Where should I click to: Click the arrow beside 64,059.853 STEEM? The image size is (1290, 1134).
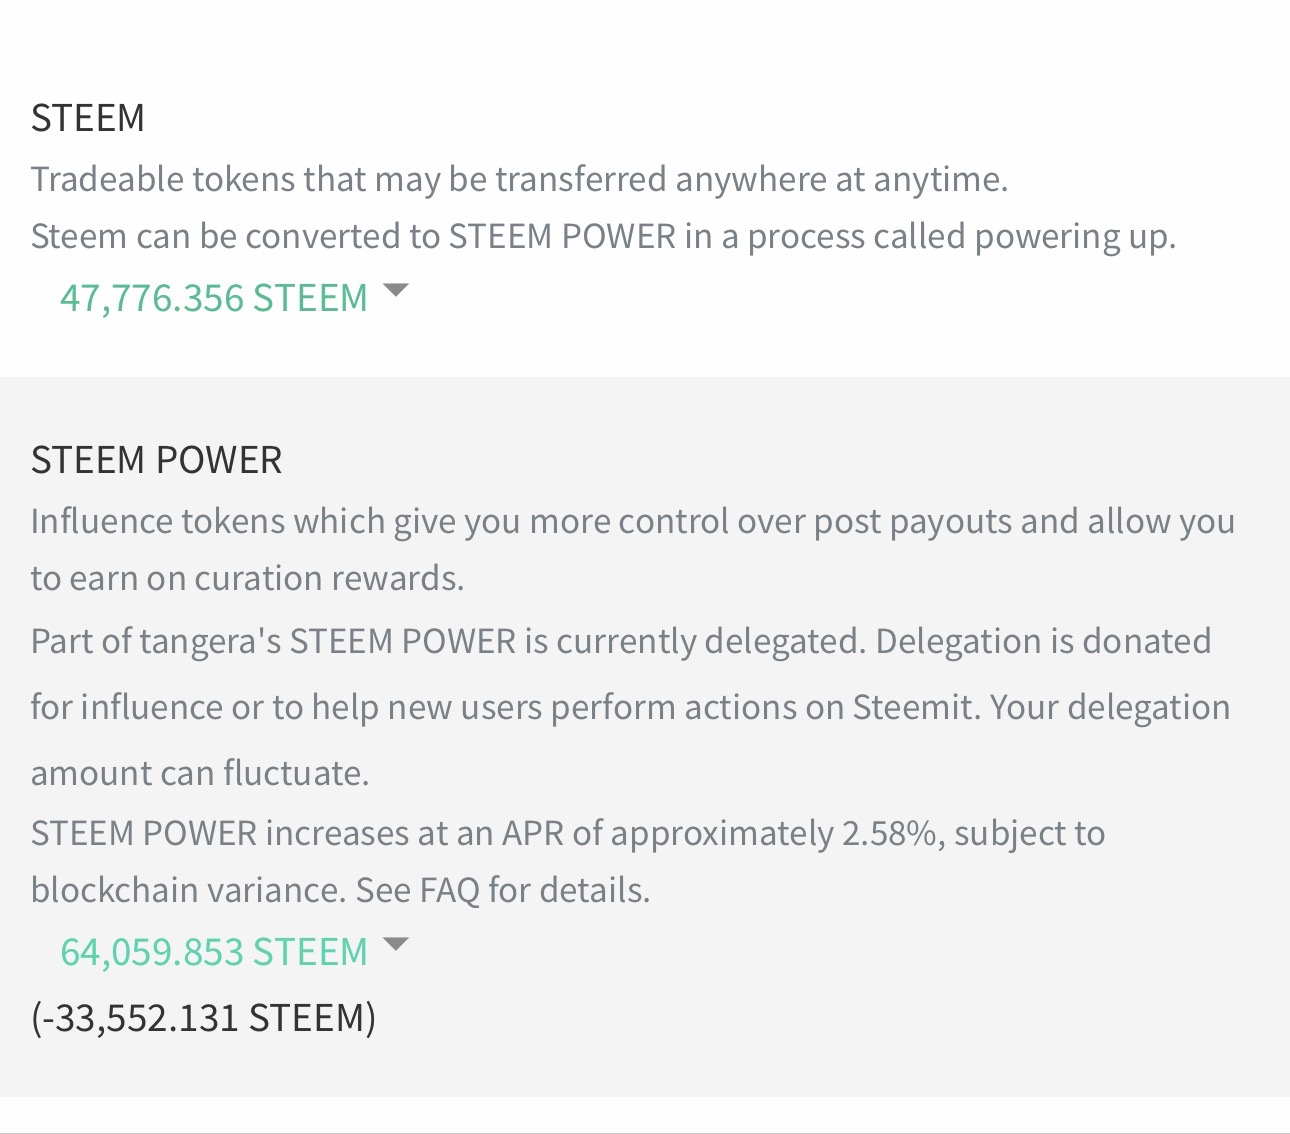click(x=397, y=944)
